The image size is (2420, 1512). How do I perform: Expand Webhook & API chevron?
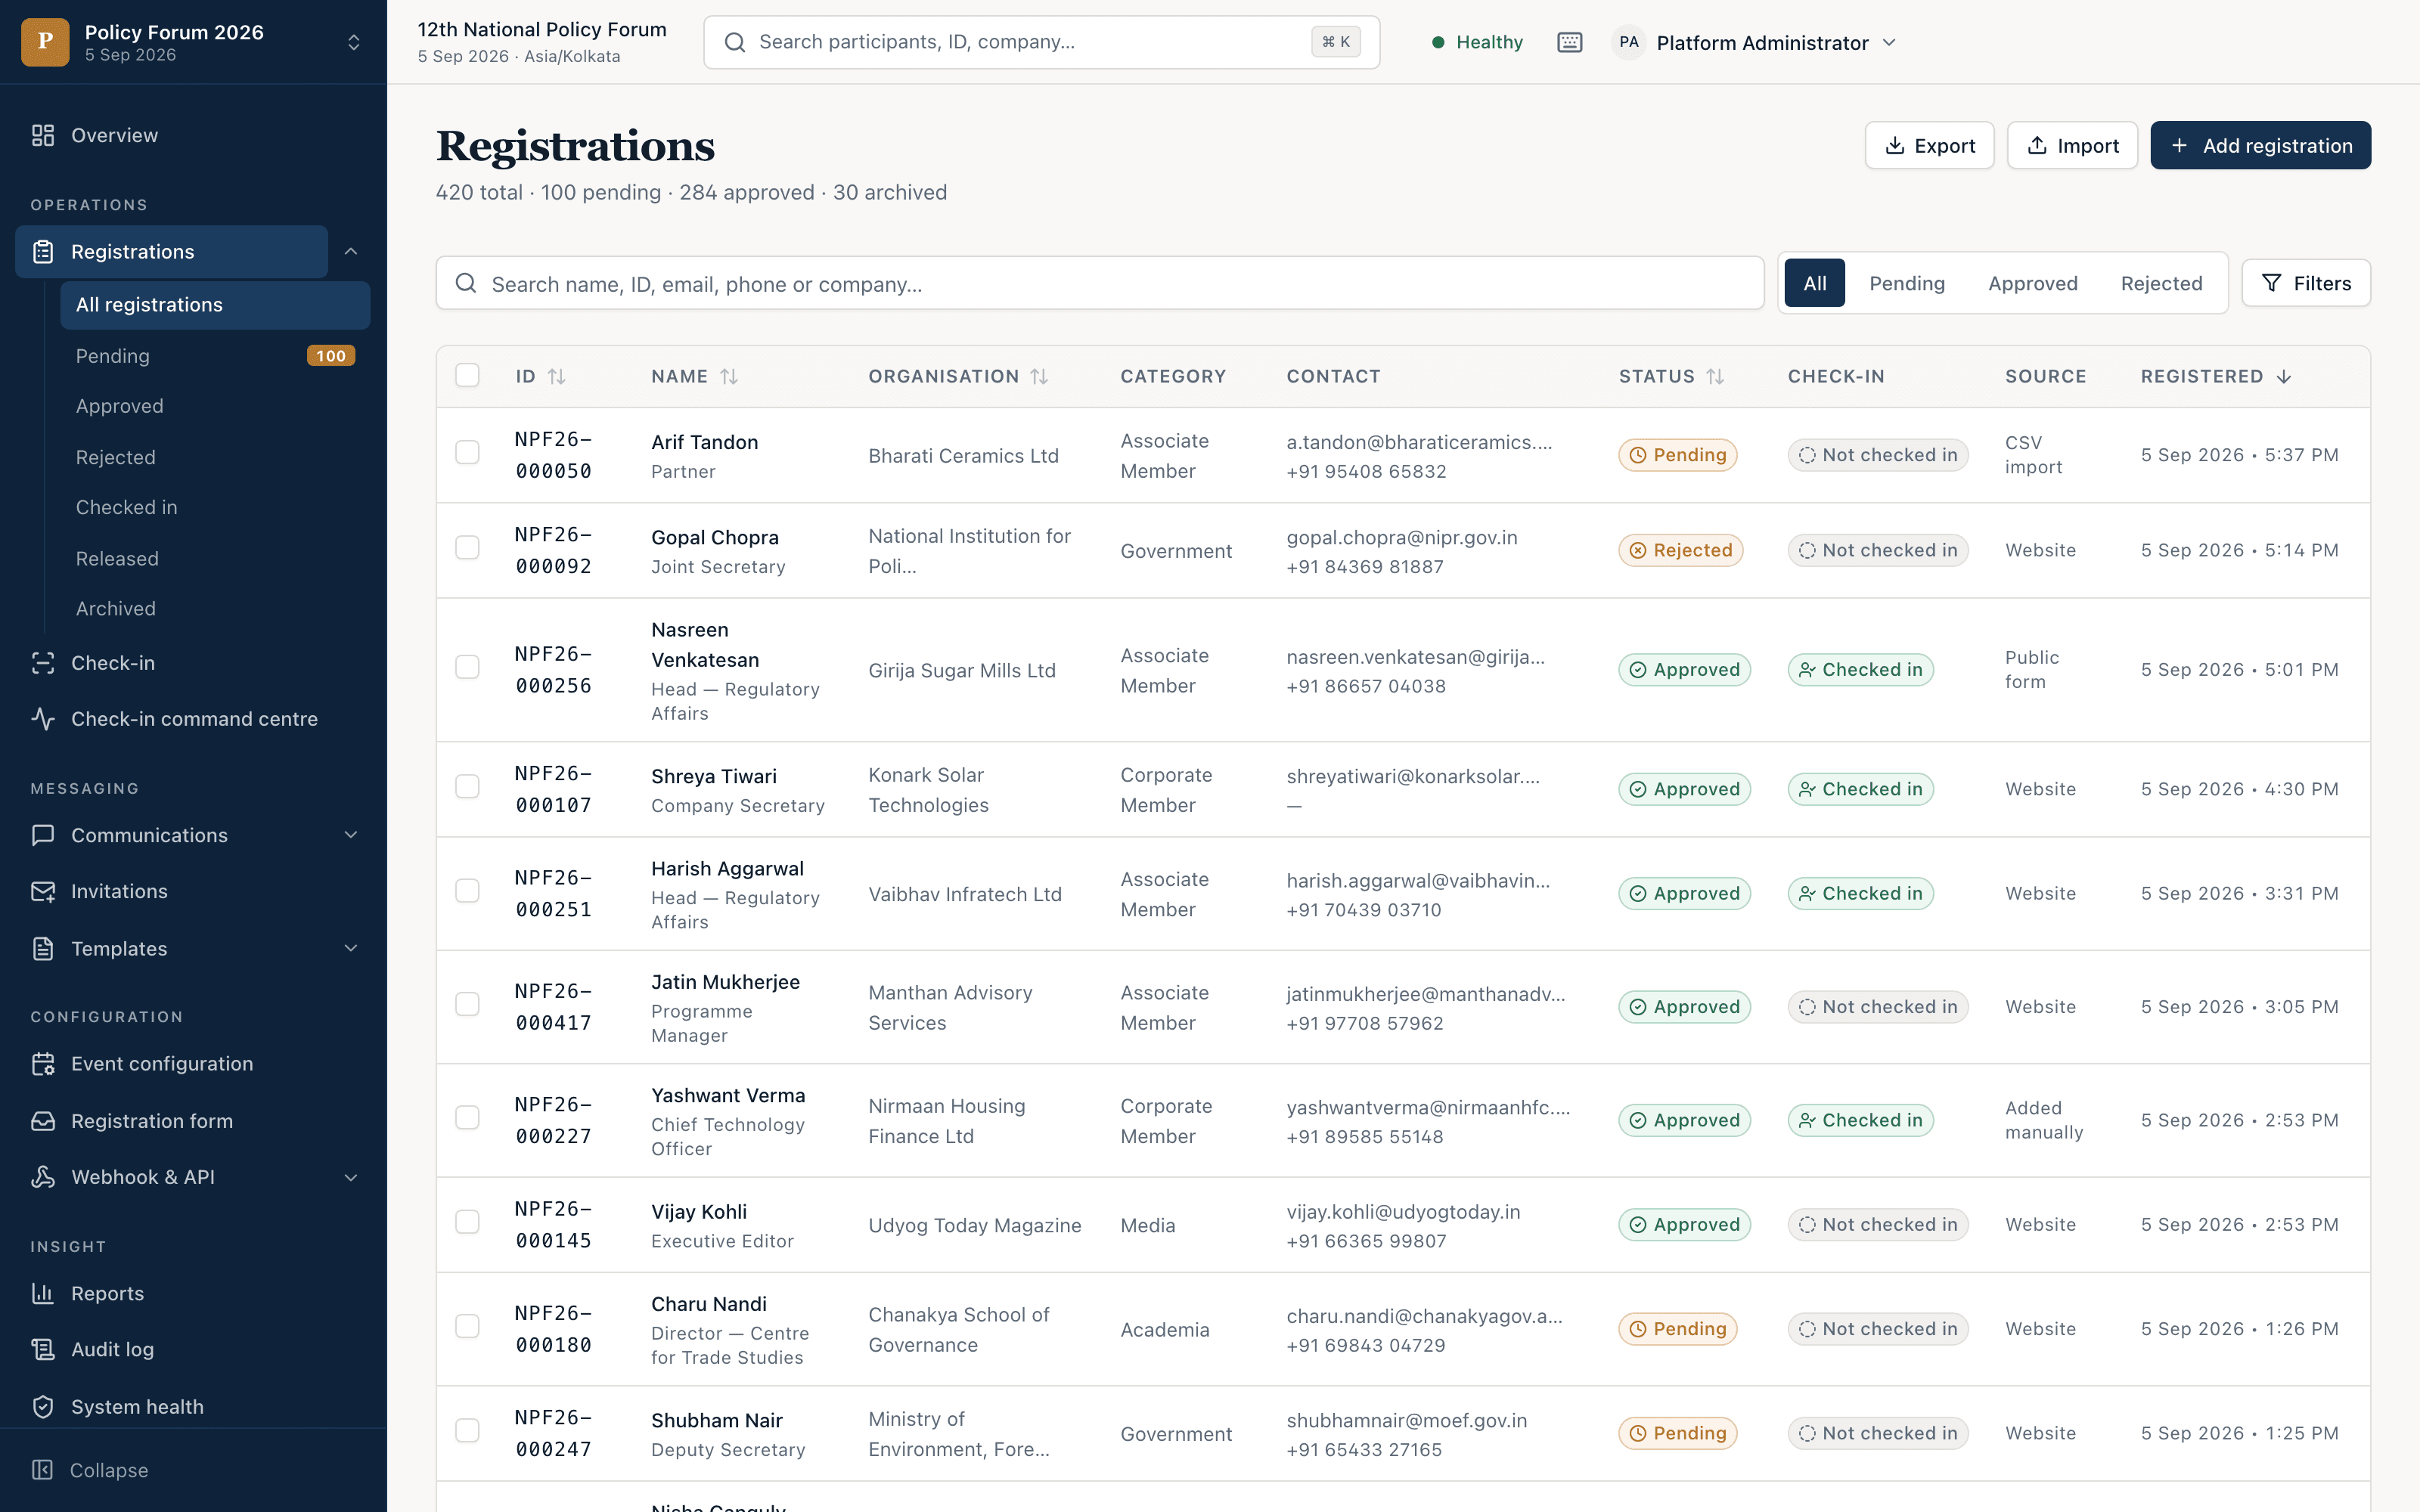[x=351, y=1178]
